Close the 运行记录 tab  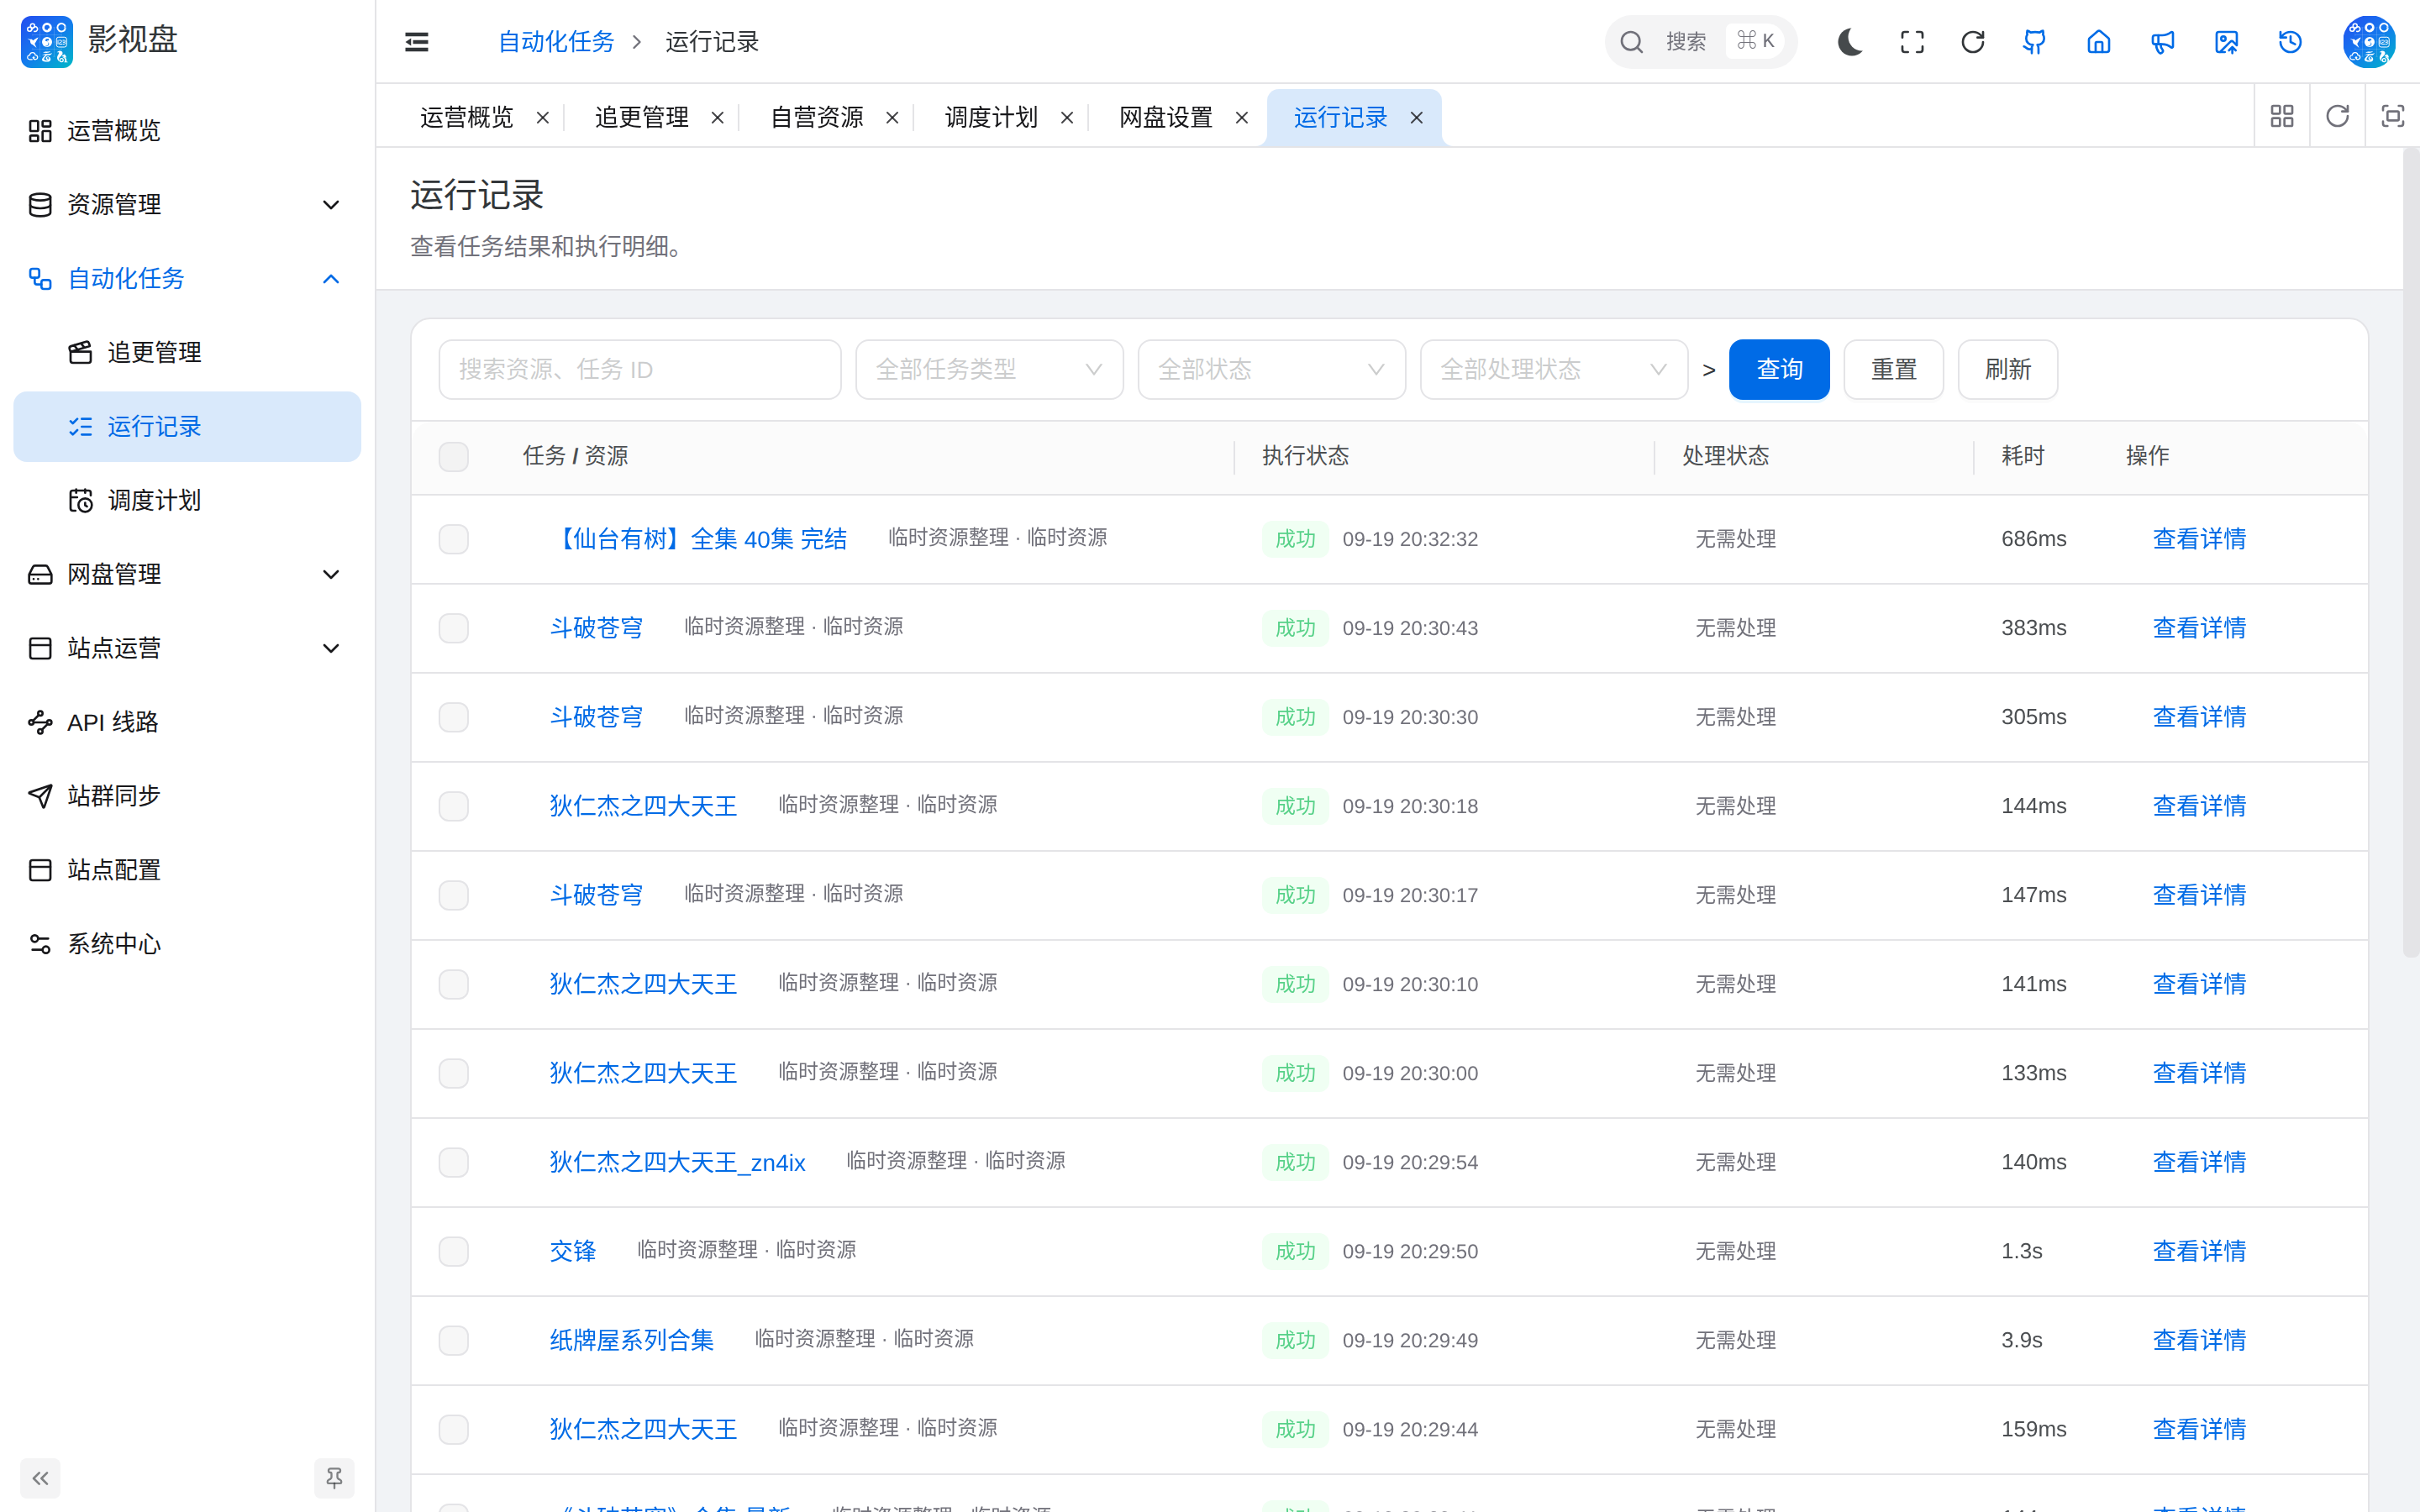pos(1416,118)
